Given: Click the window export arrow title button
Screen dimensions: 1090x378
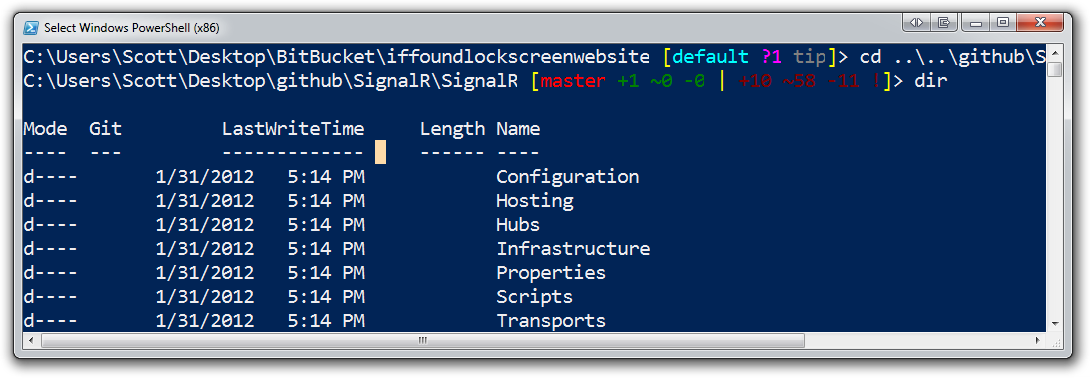Looking at the screenshot, I should click(943, 22).
